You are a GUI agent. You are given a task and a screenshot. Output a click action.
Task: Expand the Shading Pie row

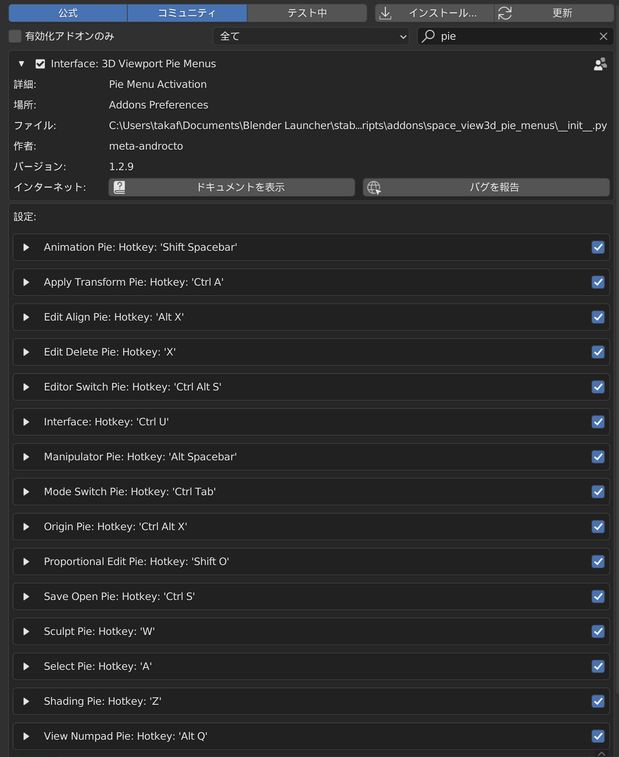(26, 701)
